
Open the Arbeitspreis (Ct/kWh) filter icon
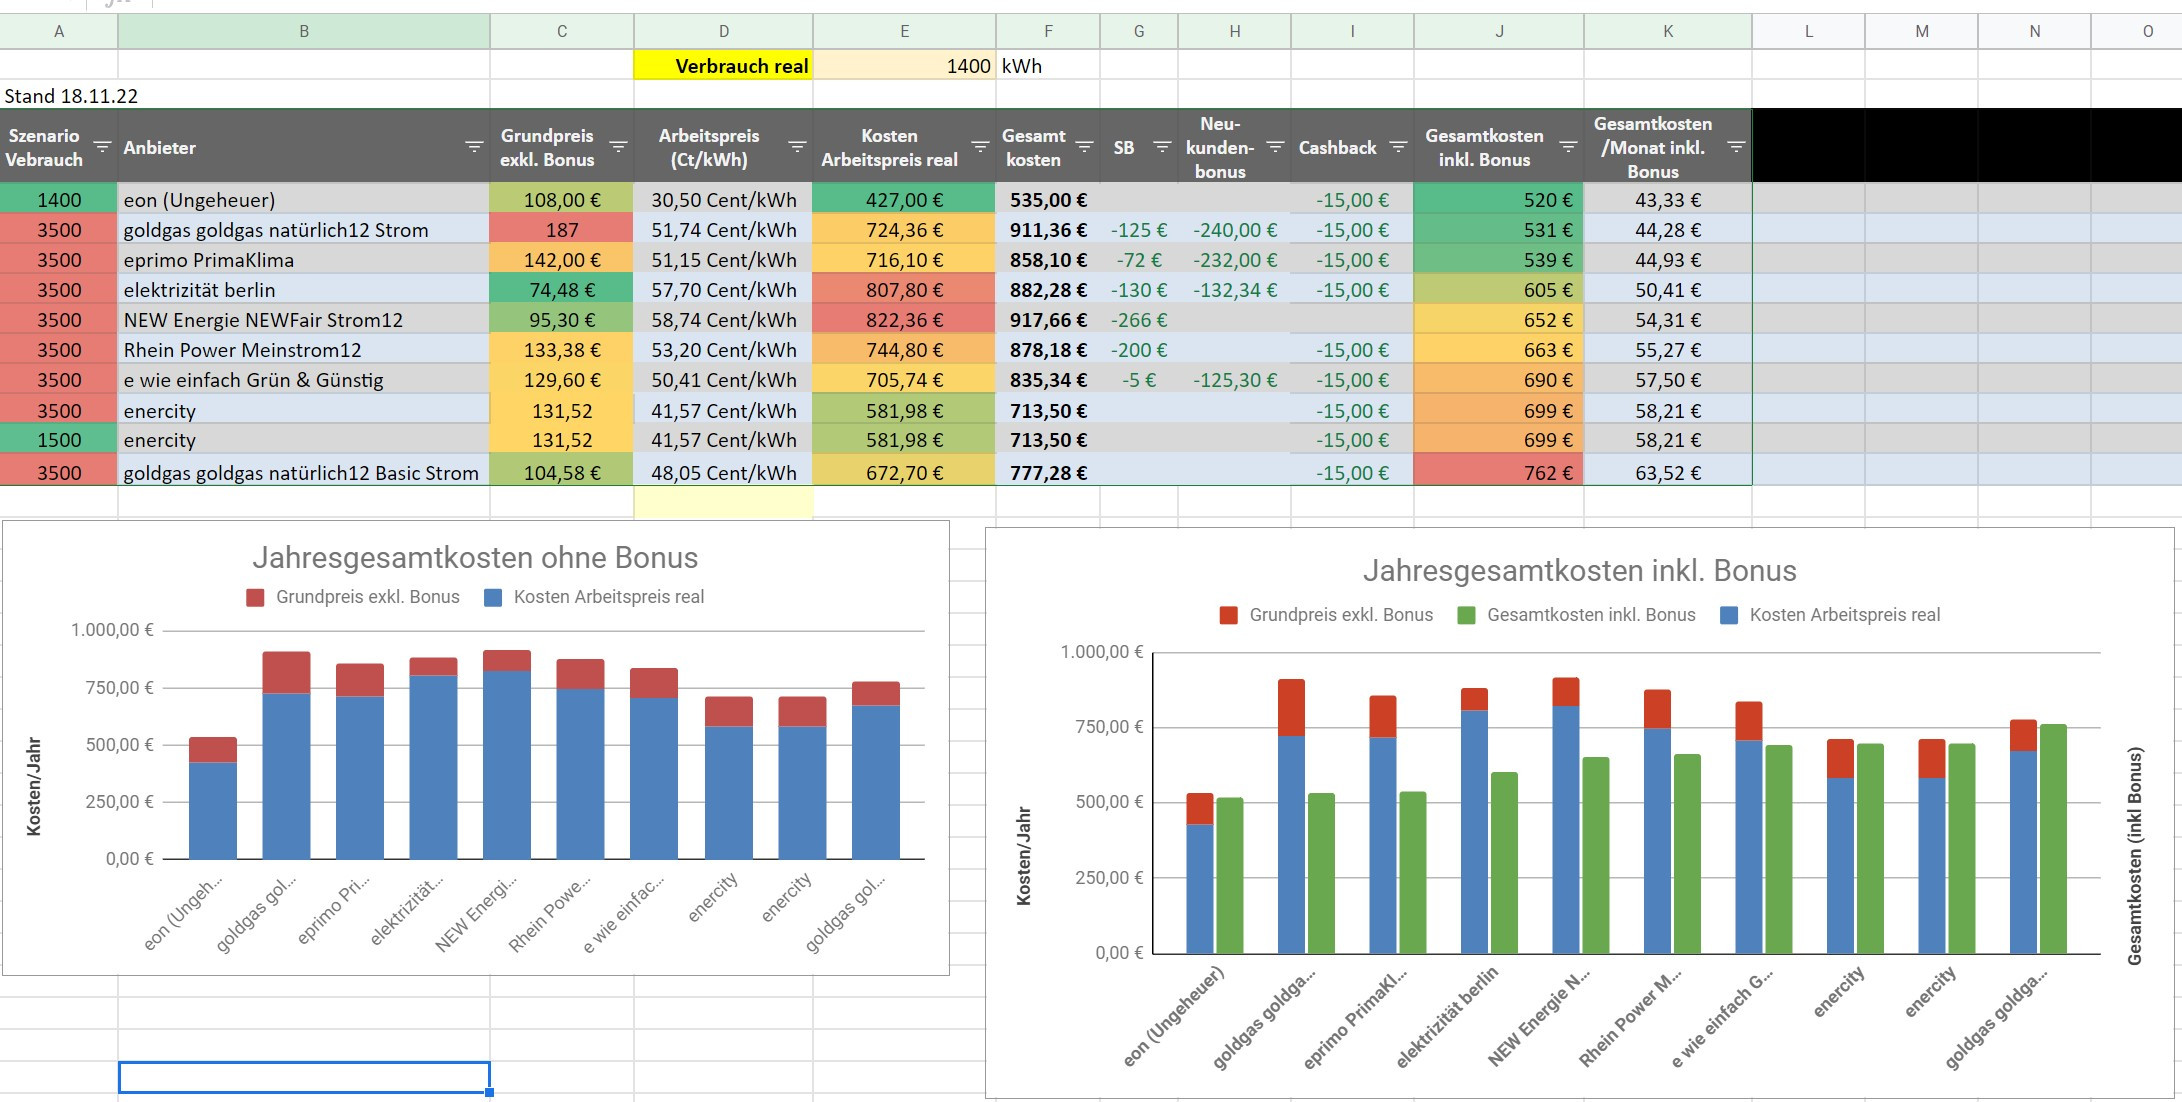[797, 147]
